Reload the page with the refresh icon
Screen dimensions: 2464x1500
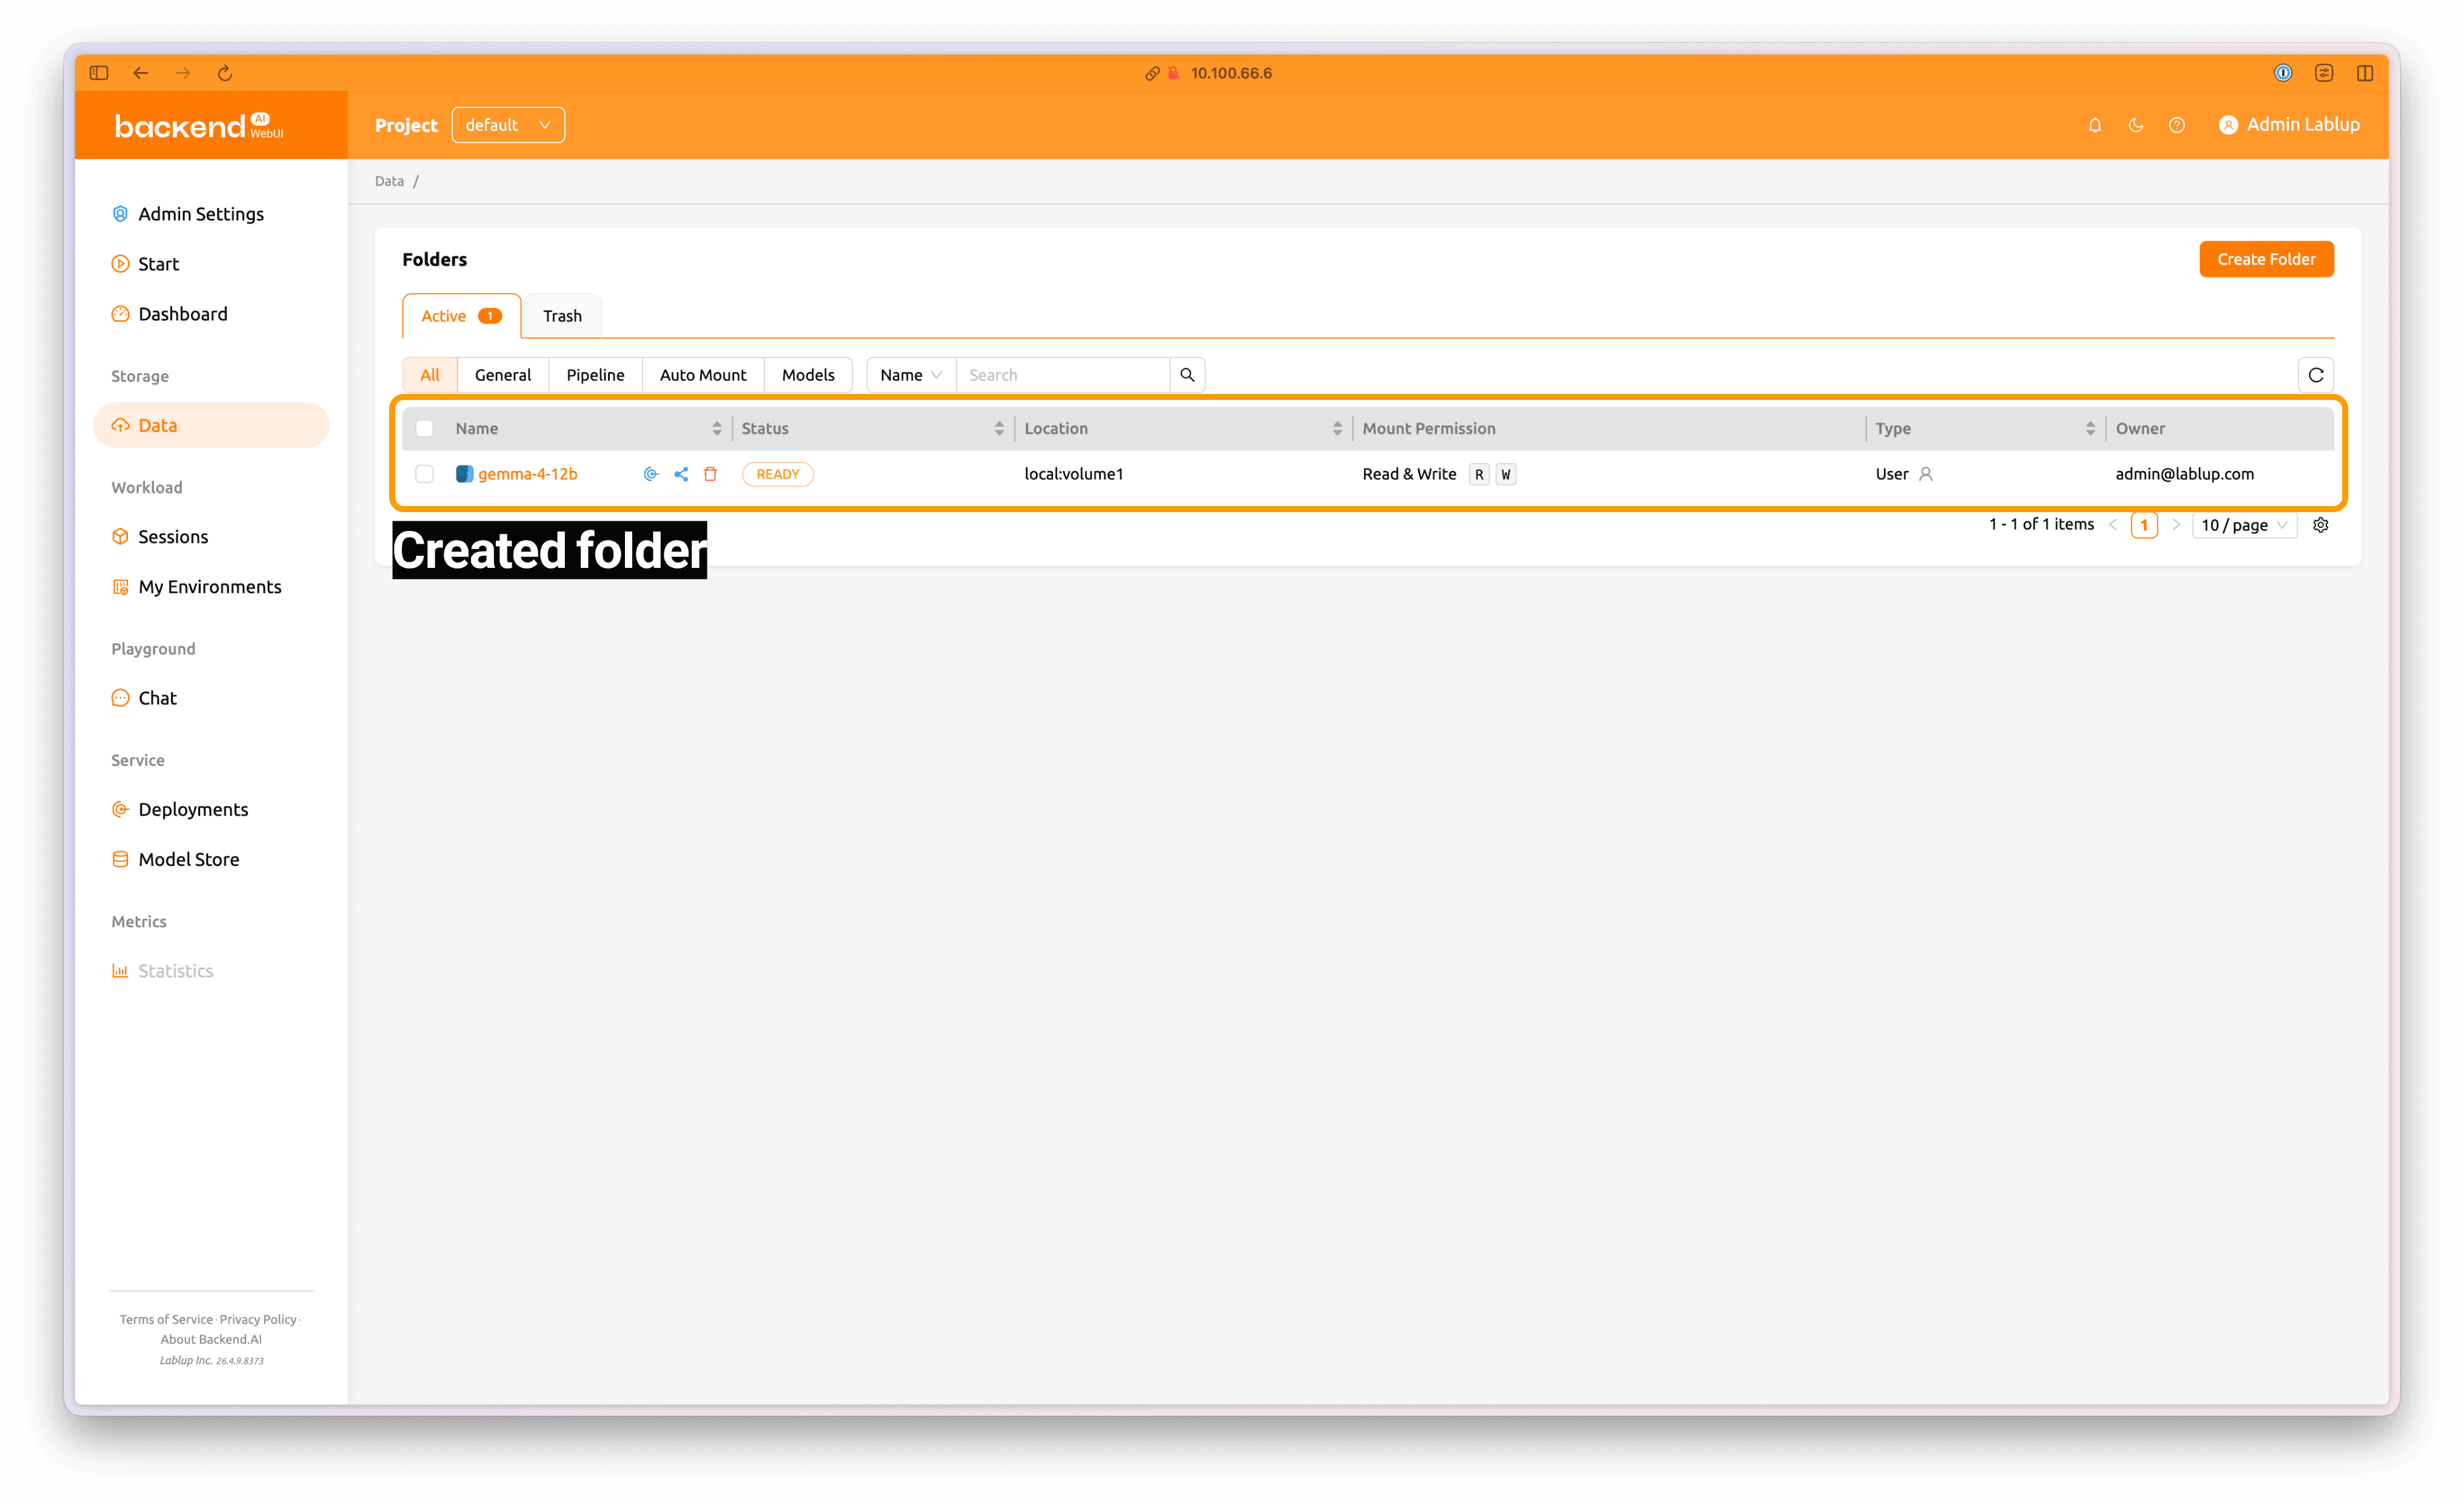(225, 73)
